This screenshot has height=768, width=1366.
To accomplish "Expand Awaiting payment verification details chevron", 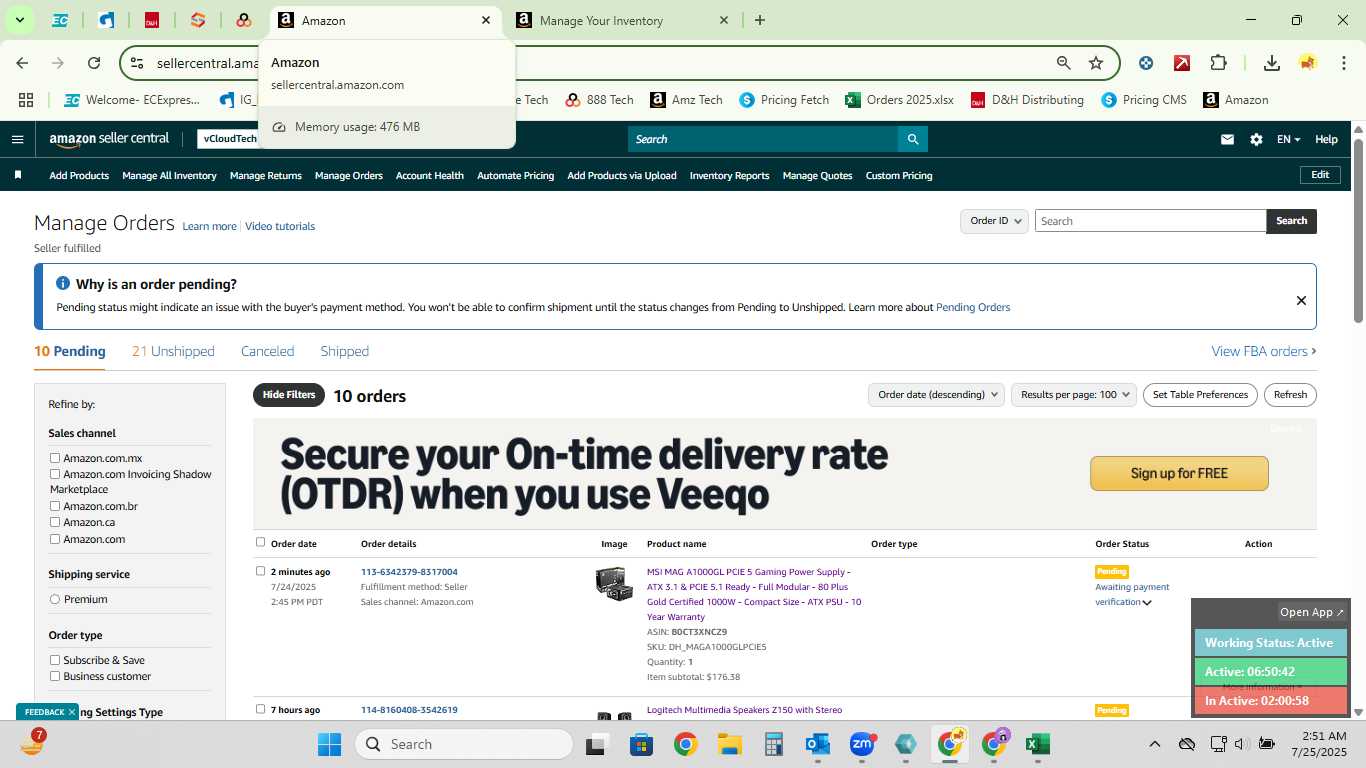I will [x=1147, y=602].
